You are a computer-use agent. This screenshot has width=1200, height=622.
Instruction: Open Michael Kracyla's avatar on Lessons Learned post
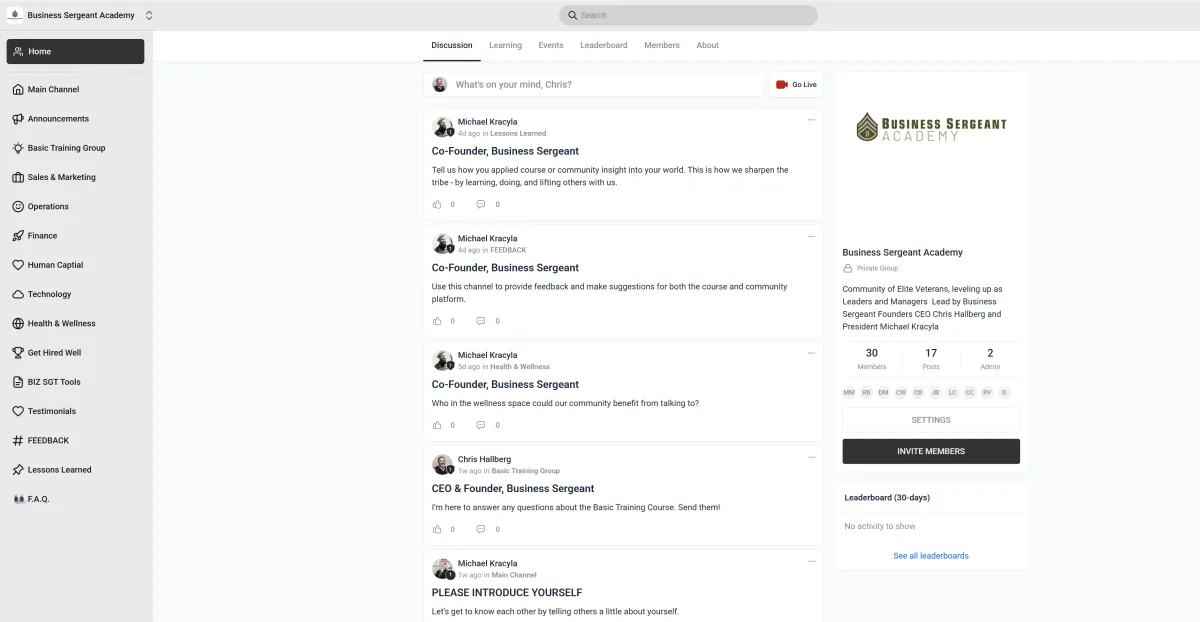click(442, 126)
